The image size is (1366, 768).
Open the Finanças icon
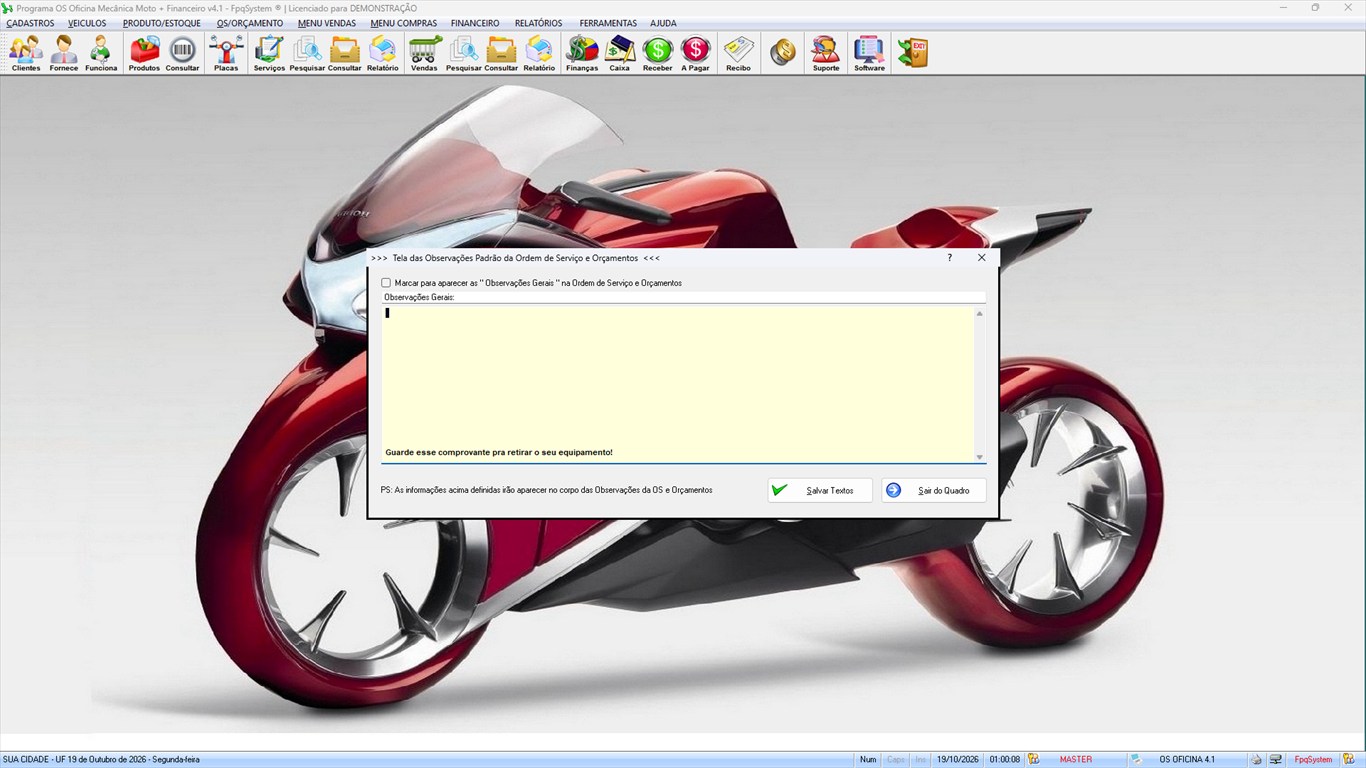(582, 53)
